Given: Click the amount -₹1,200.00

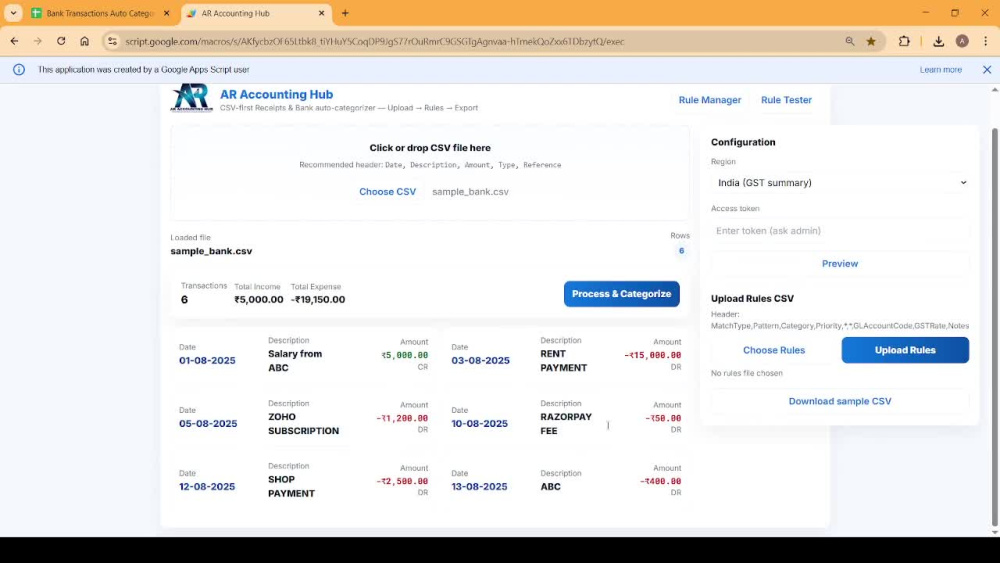Looking at the screenshot, I should [402, 418].
